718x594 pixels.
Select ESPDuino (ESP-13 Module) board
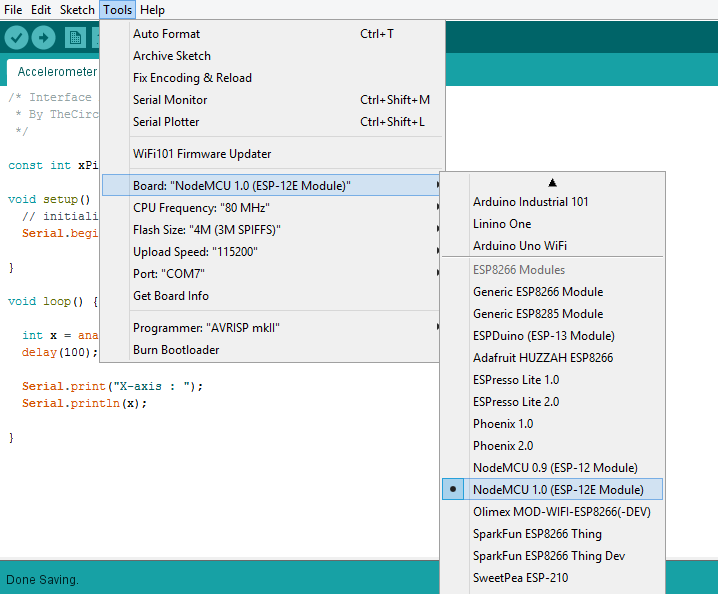[x=552, y=336]
